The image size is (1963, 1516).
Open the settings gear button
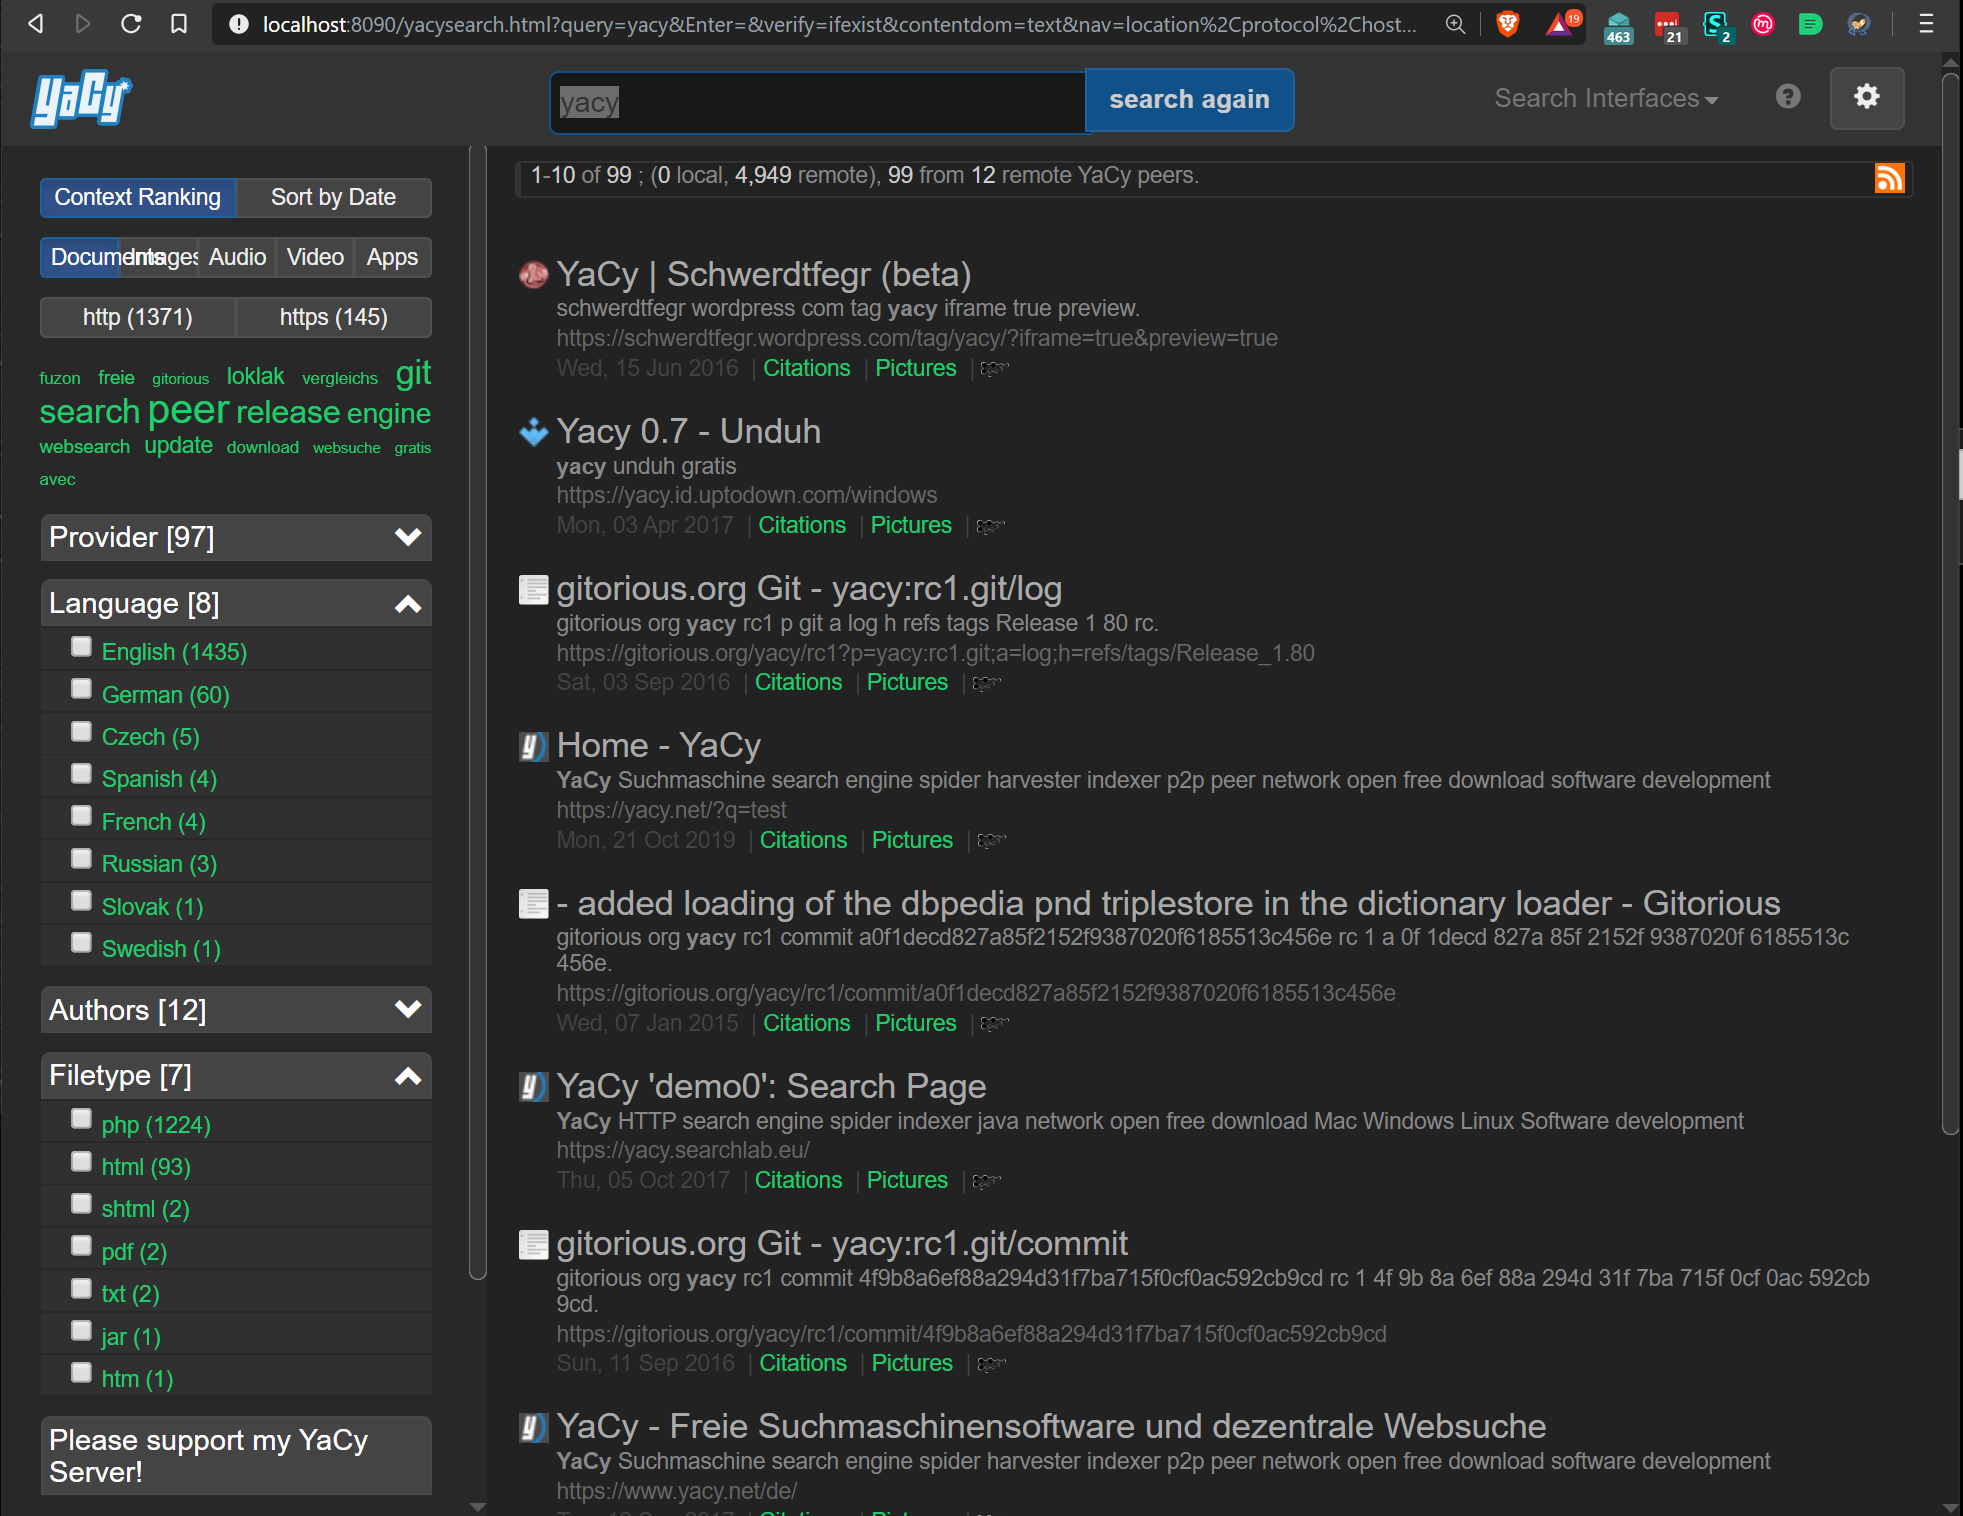pos(1866,98)
